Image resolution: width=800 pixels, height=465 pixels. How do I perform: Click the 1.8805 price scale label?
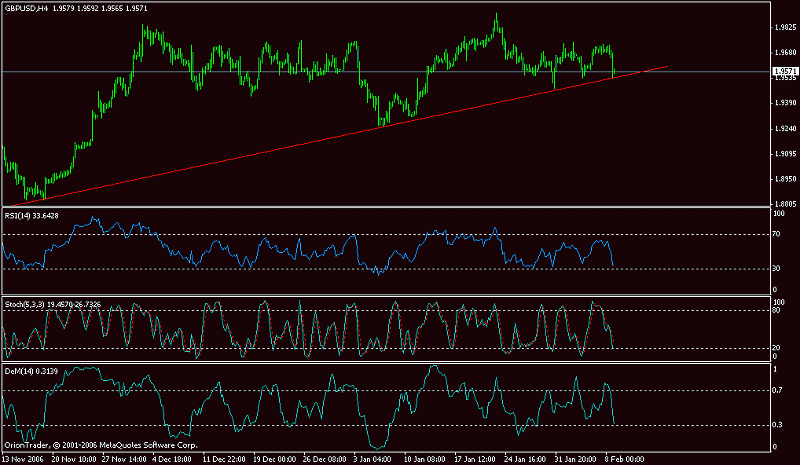tap(784, 205)
